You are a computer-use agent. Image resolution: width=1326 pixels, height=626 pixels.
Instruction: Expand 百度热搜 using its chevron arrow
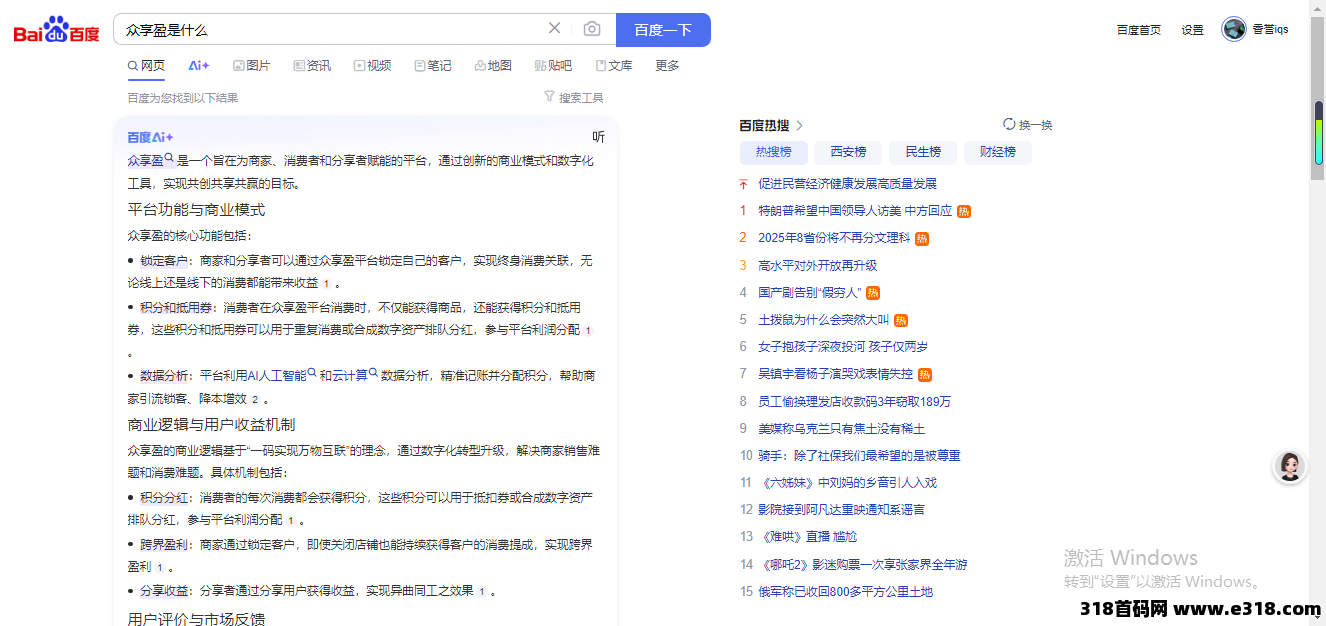pos(800,126)
